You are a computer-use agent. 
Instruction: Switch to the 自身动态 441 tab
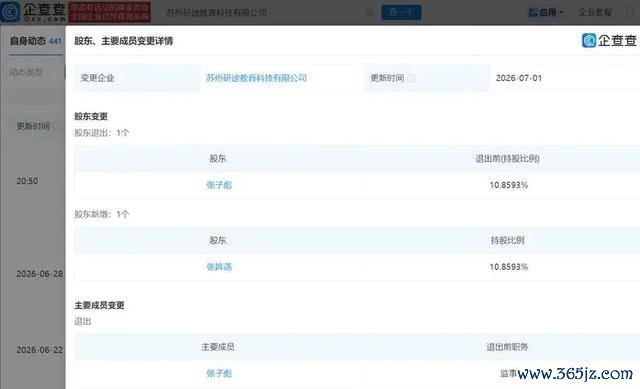(36, 41)
